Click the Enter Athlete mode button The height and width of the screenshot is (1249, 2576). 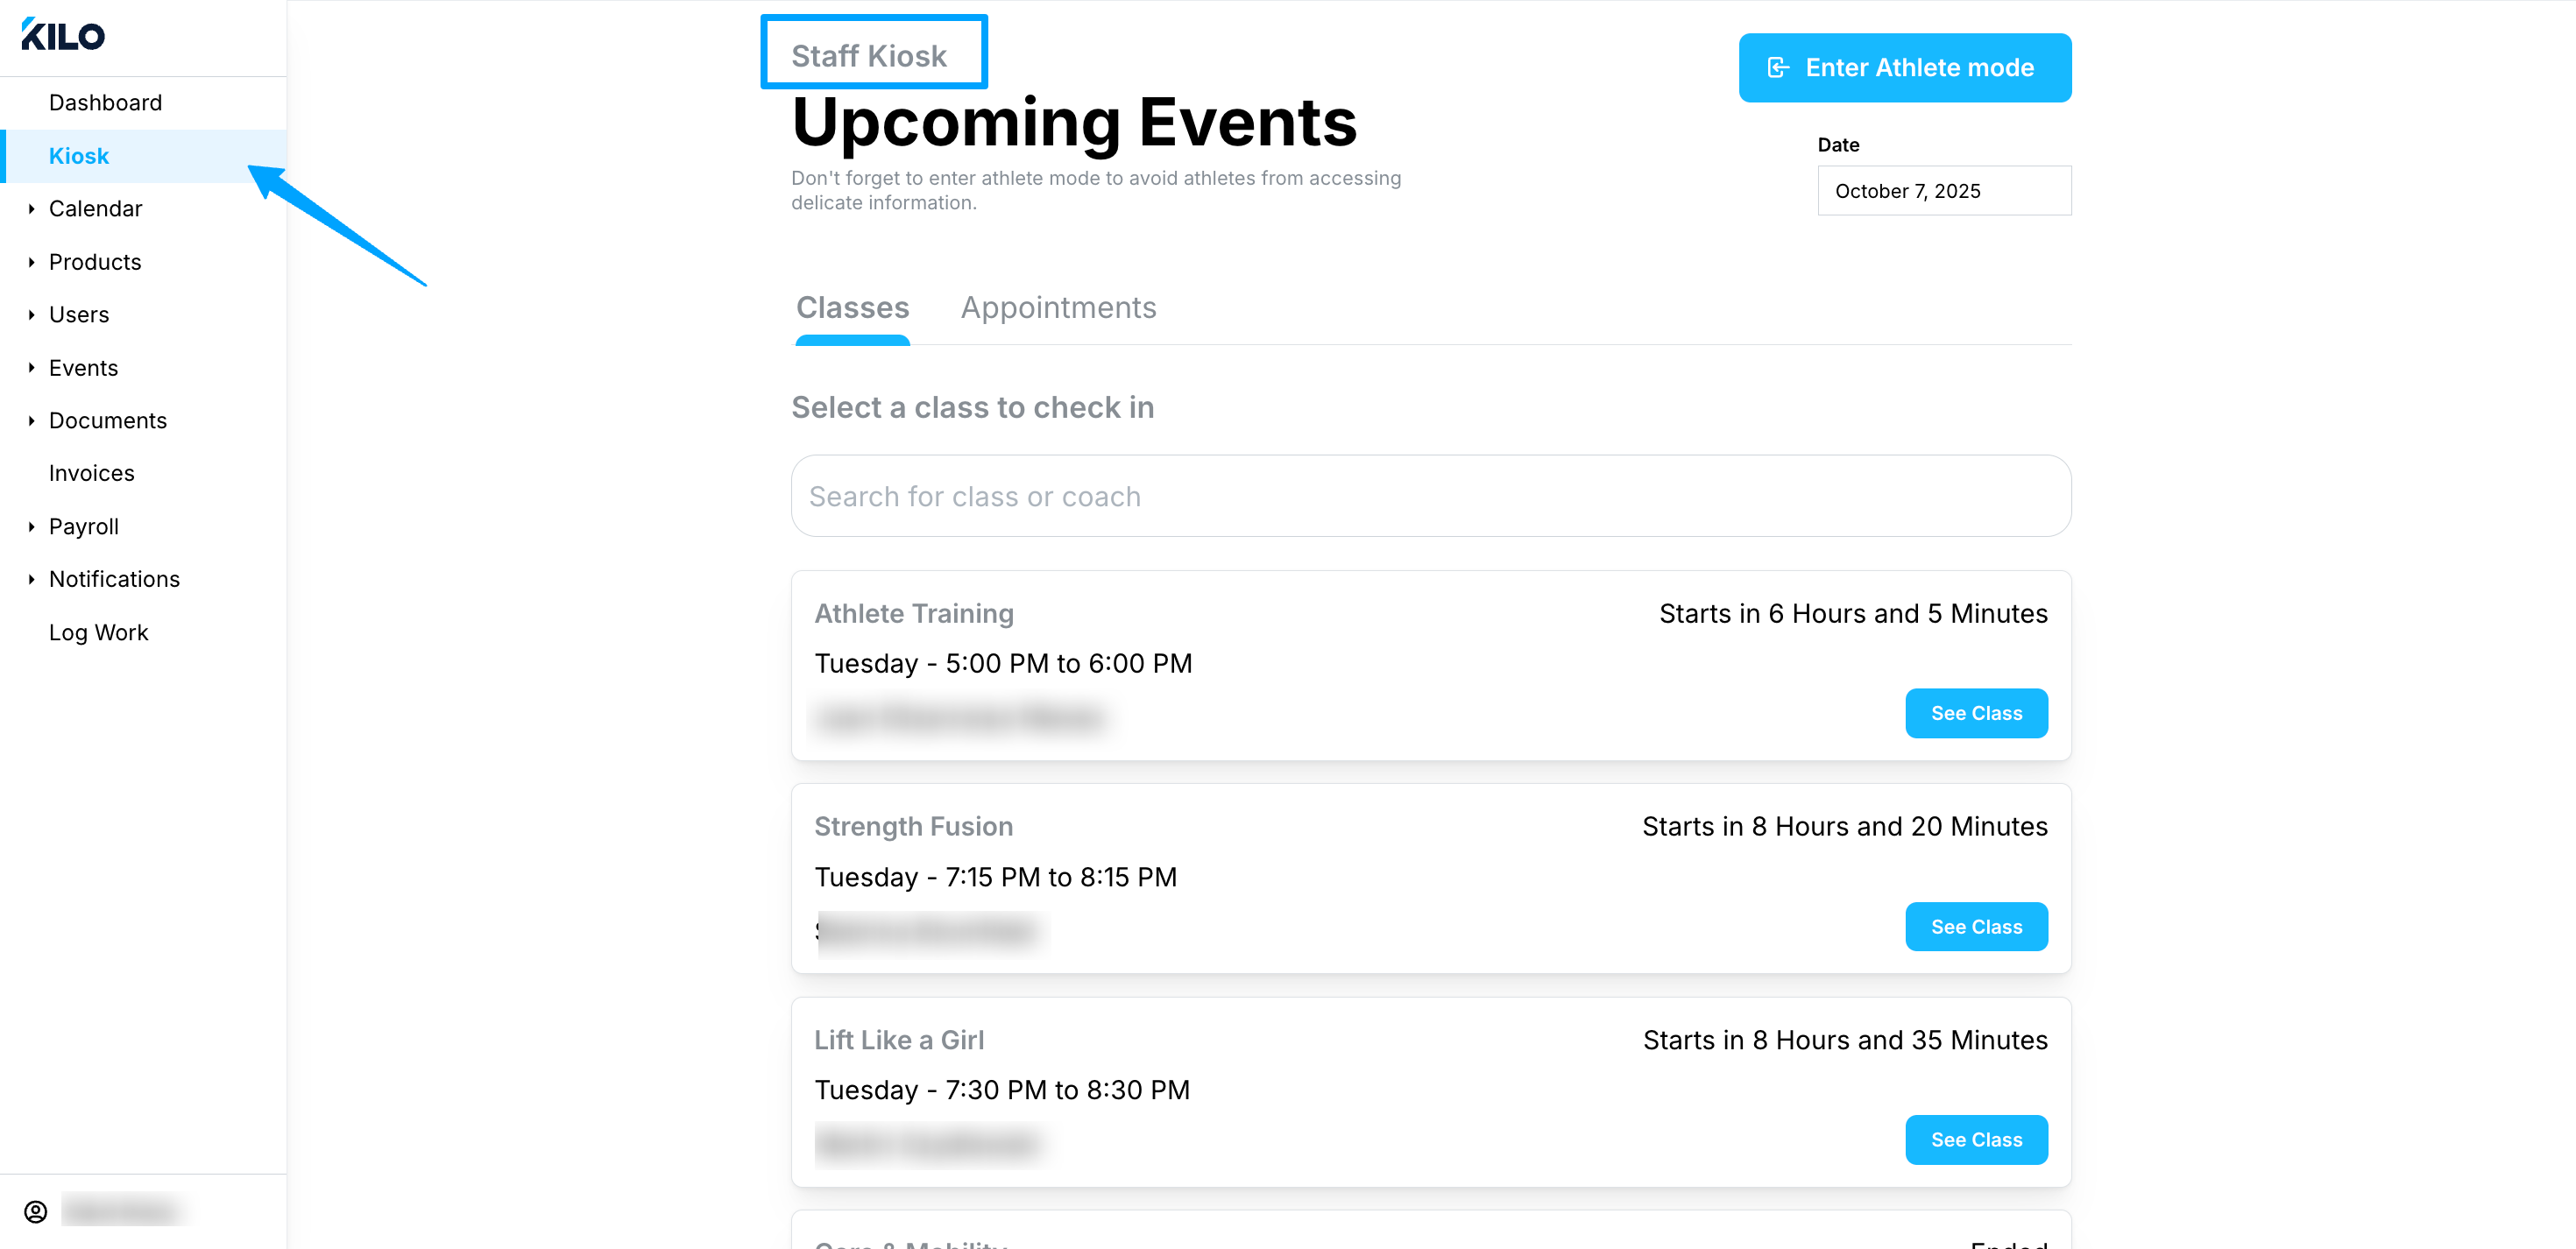coord(1904,67)
